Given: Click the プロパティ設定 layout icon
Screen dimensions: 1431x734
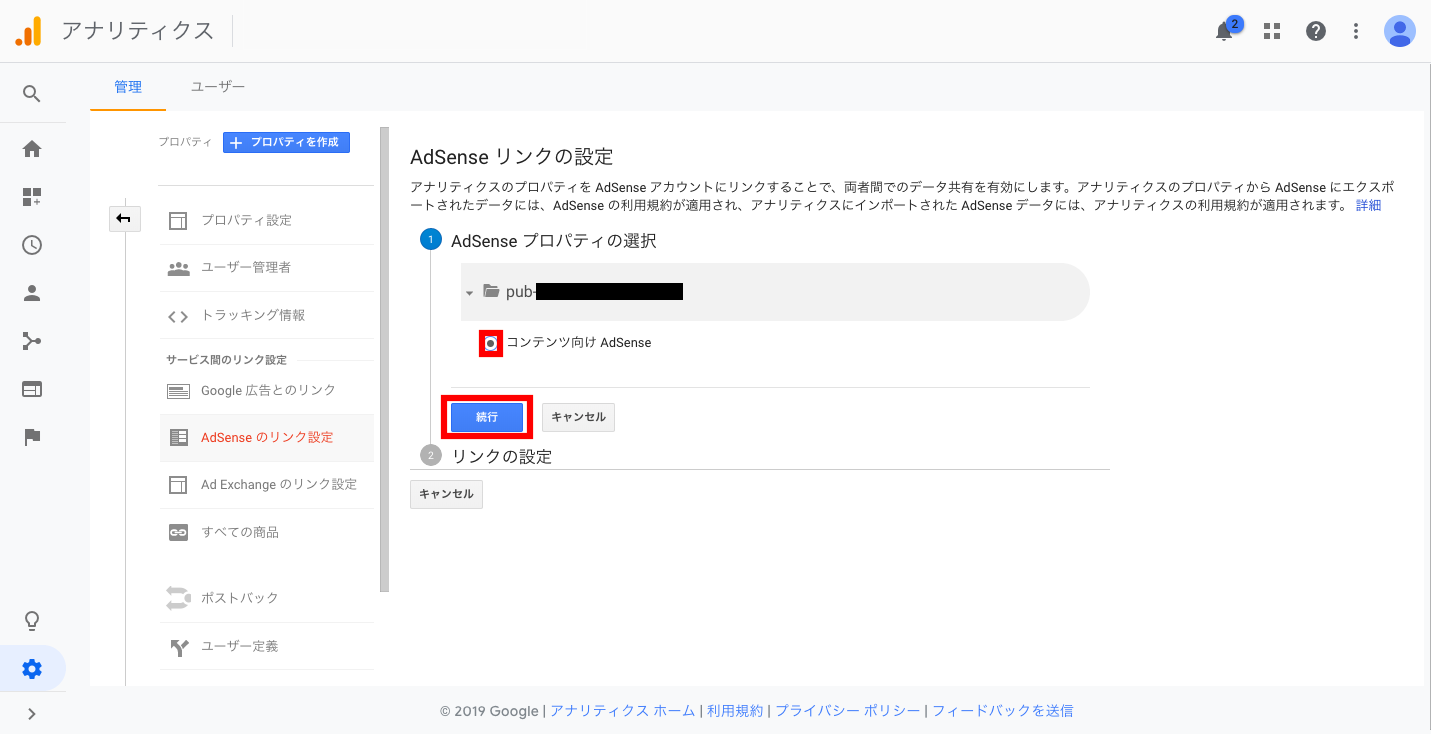Looking at the screenshot, I should [178, 221].
